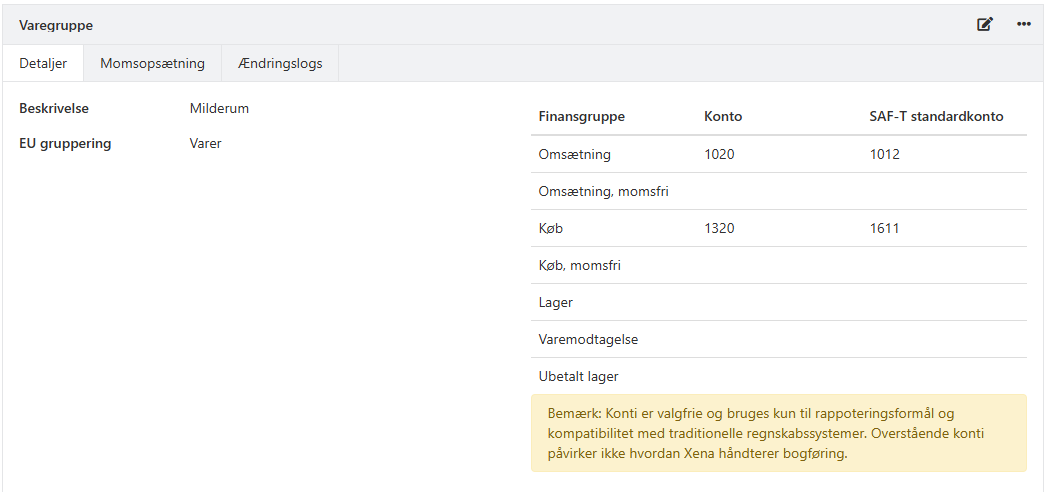
Task: Click account number 1320 for Køb
Action: point(719,229)
